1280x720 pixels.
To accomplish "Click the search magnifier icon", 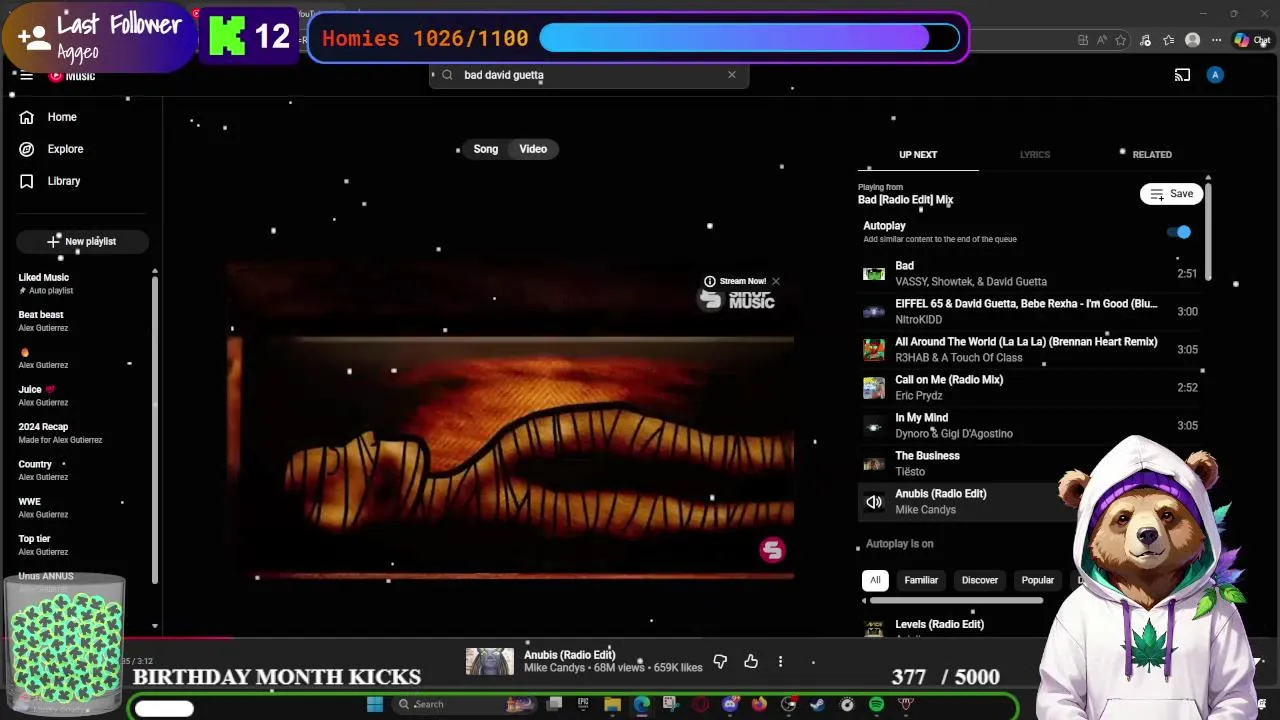I will coord(447,75).
